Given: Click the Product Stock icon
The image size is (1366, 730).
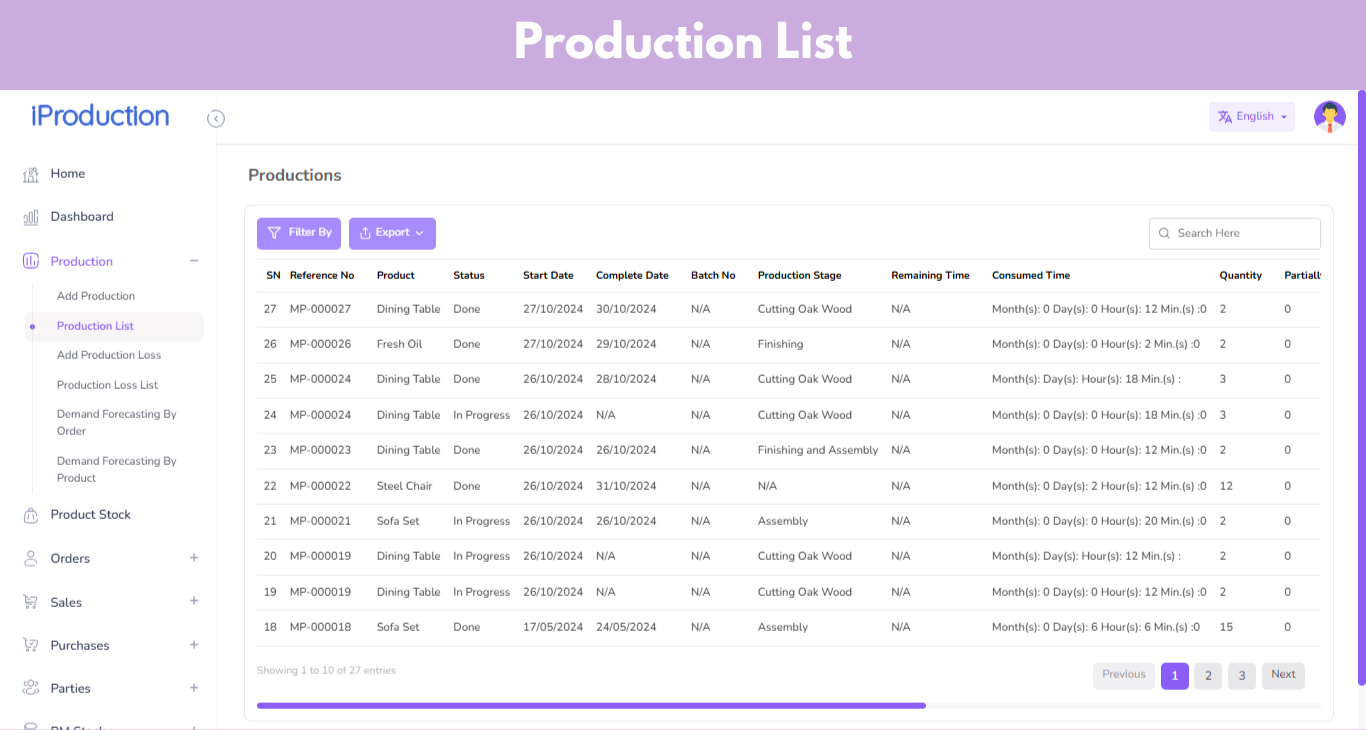Looking at the screenshot, I should (31, 515).
